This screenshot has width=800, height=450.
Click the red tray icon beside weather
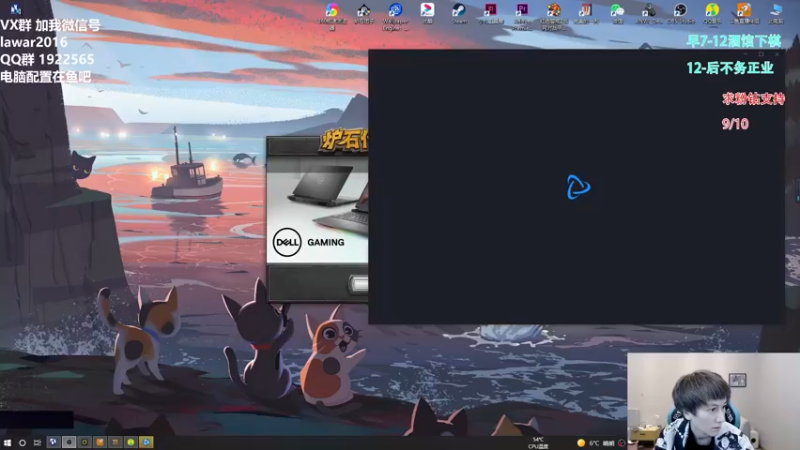[x=621, y=443]
